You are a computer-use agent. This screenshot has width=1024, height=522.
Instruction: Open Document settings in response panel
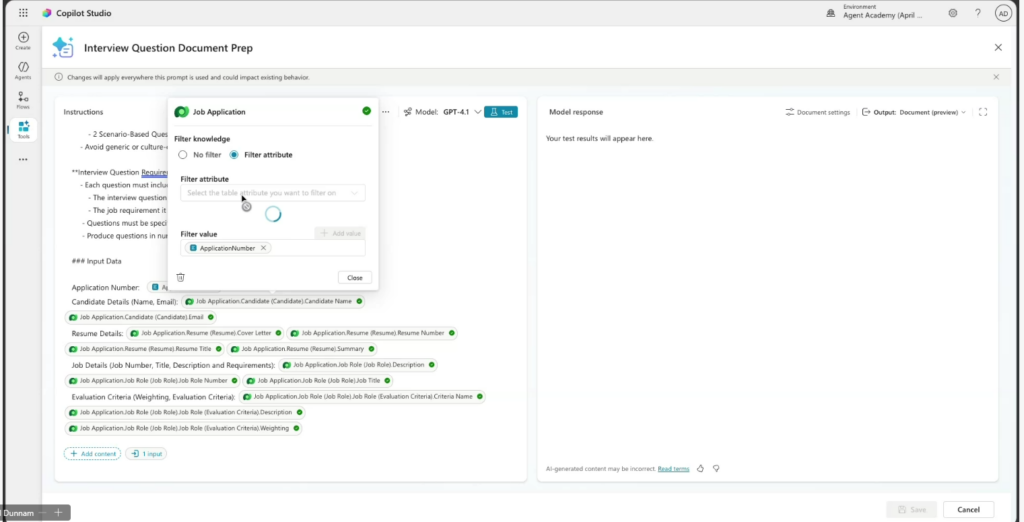tap(817, 112)
